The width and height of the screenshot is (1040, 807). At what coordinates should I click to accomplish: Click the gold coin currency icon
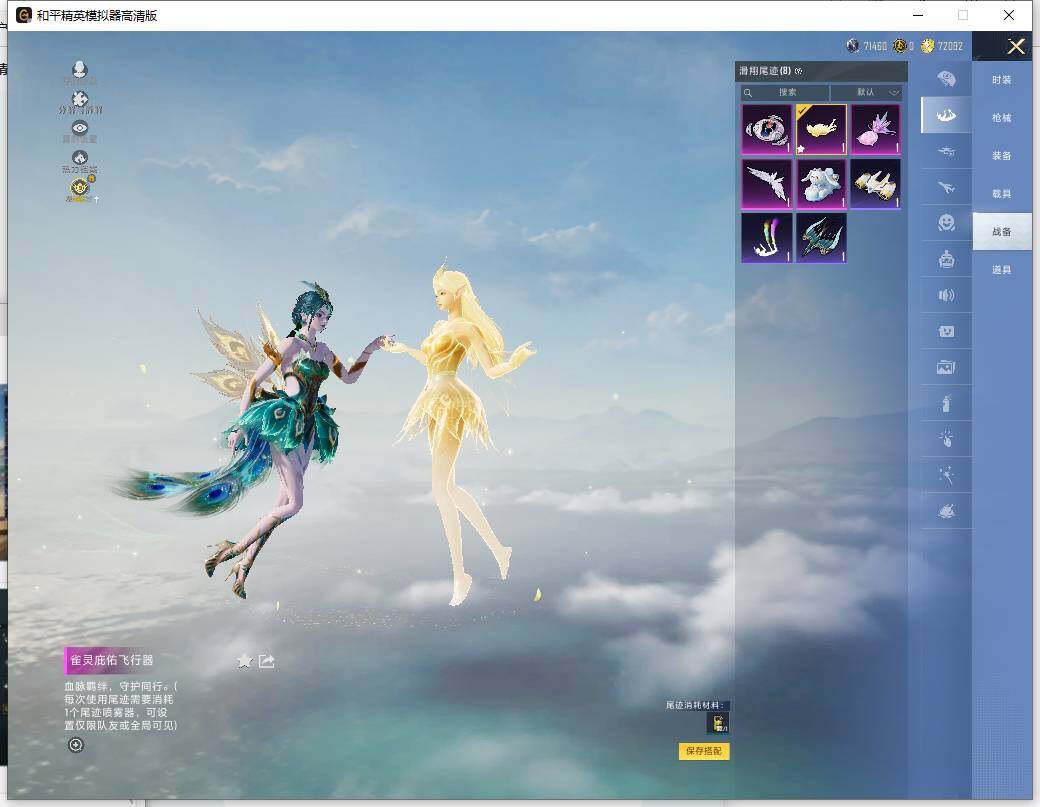(927, 46)
